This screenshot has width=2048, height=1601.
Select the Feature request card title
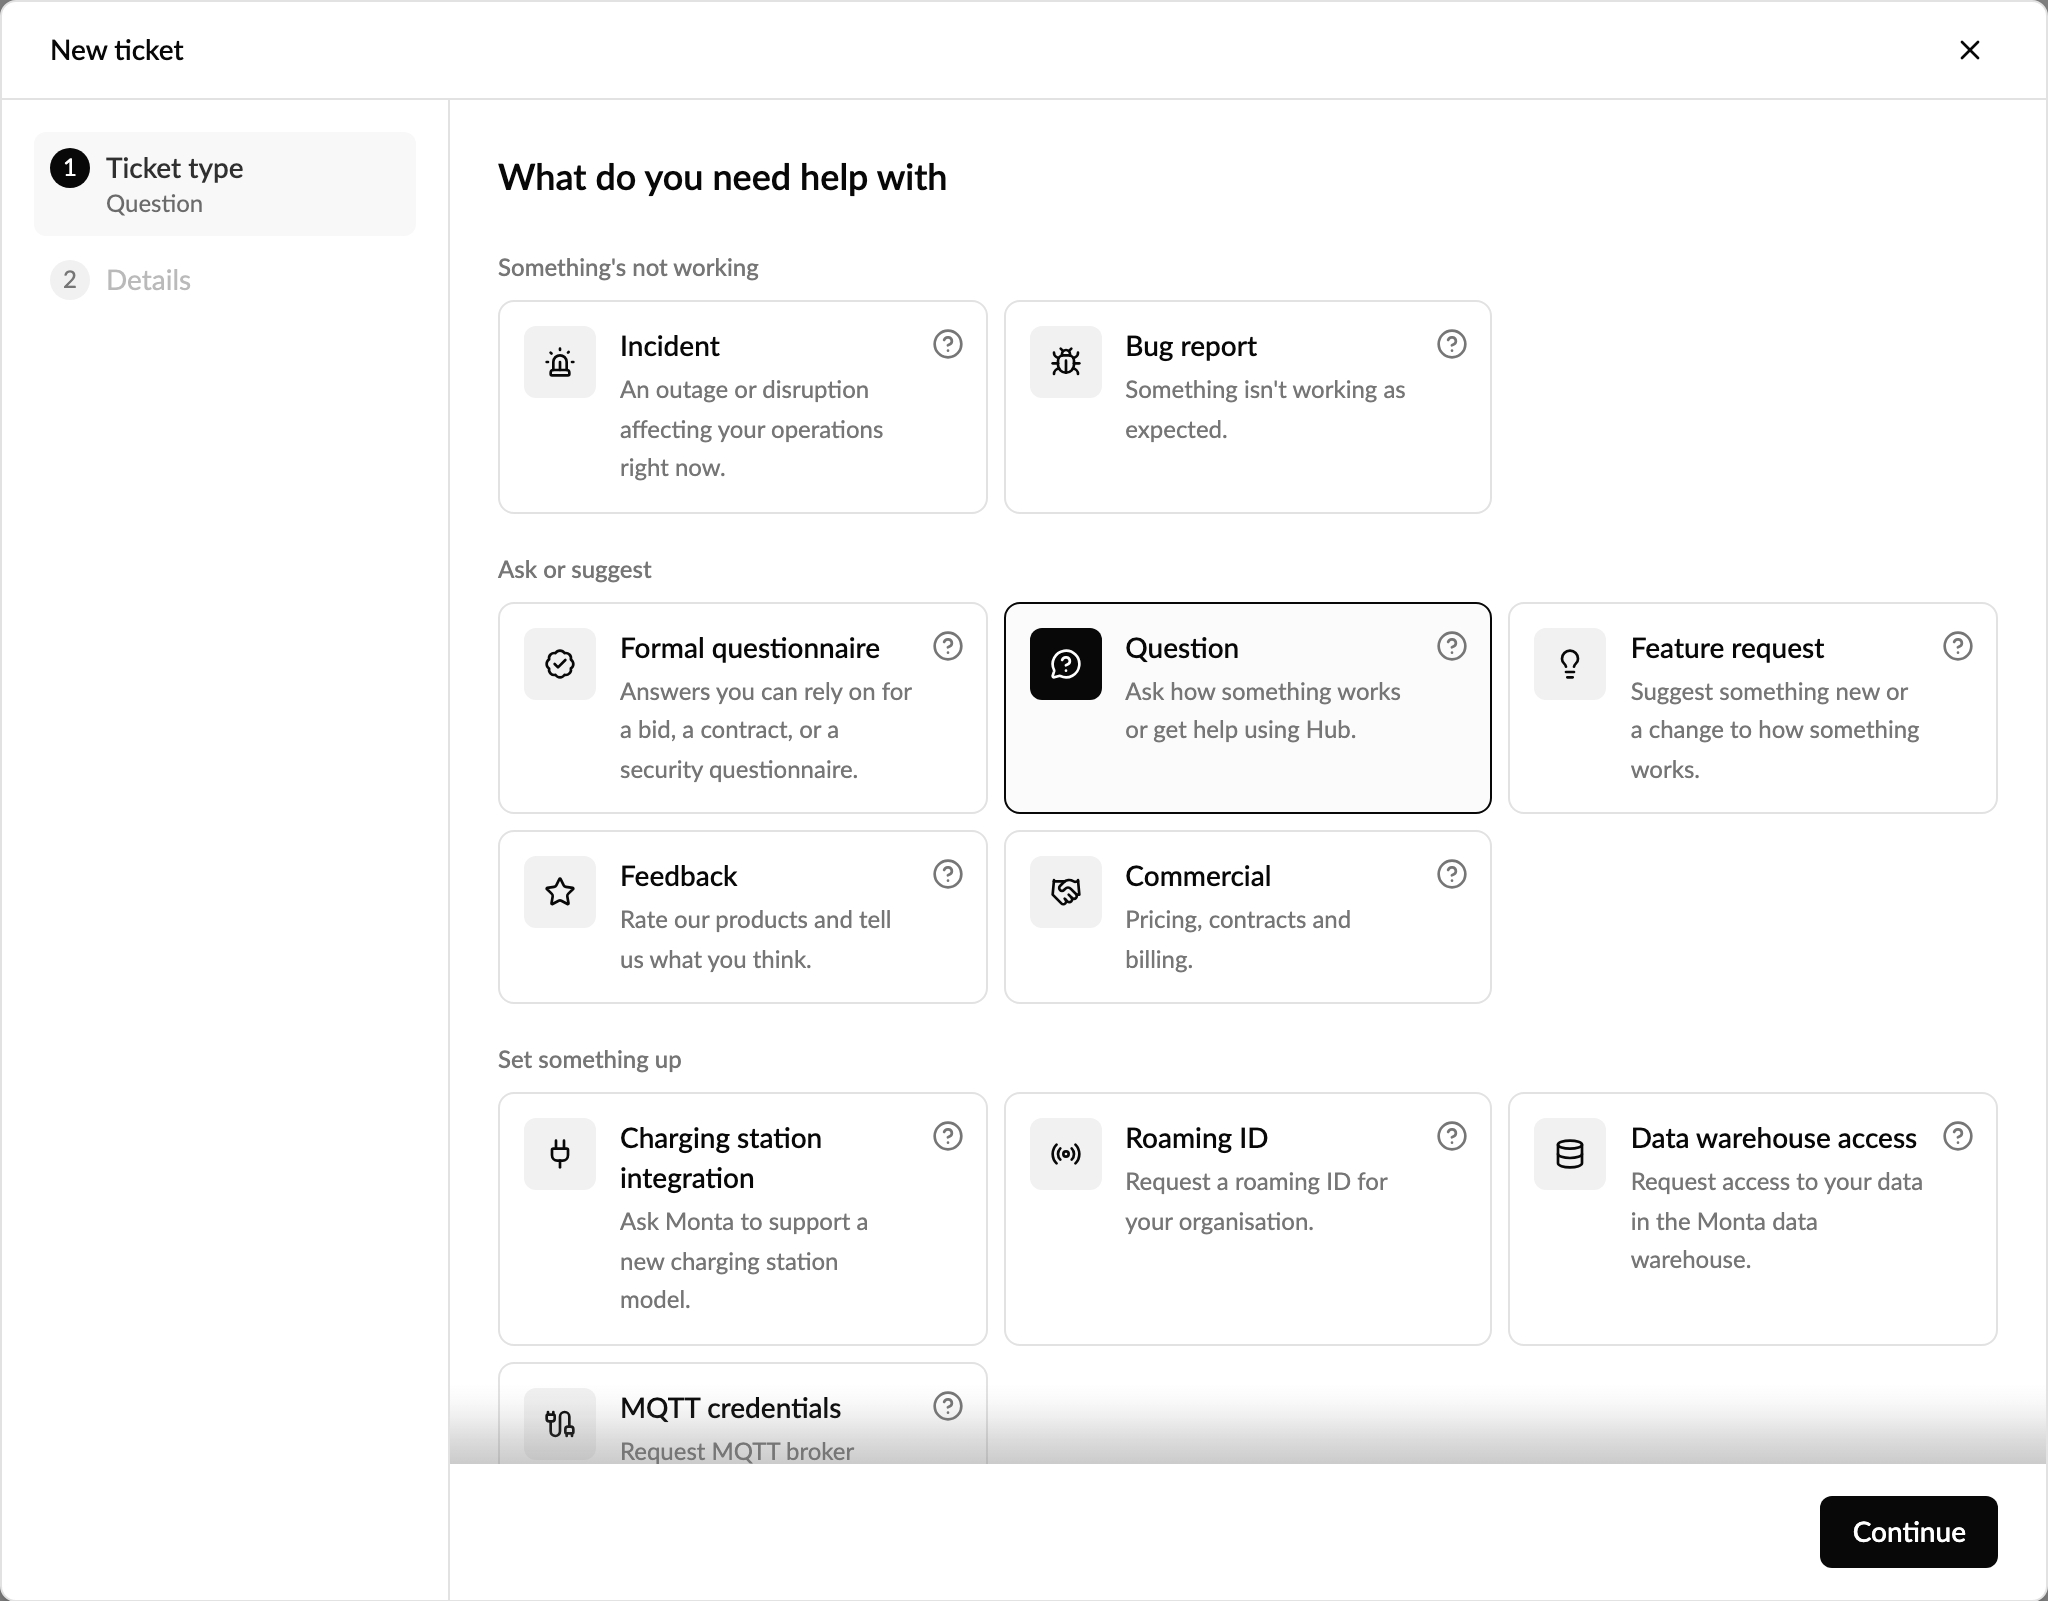[1727, 648]
